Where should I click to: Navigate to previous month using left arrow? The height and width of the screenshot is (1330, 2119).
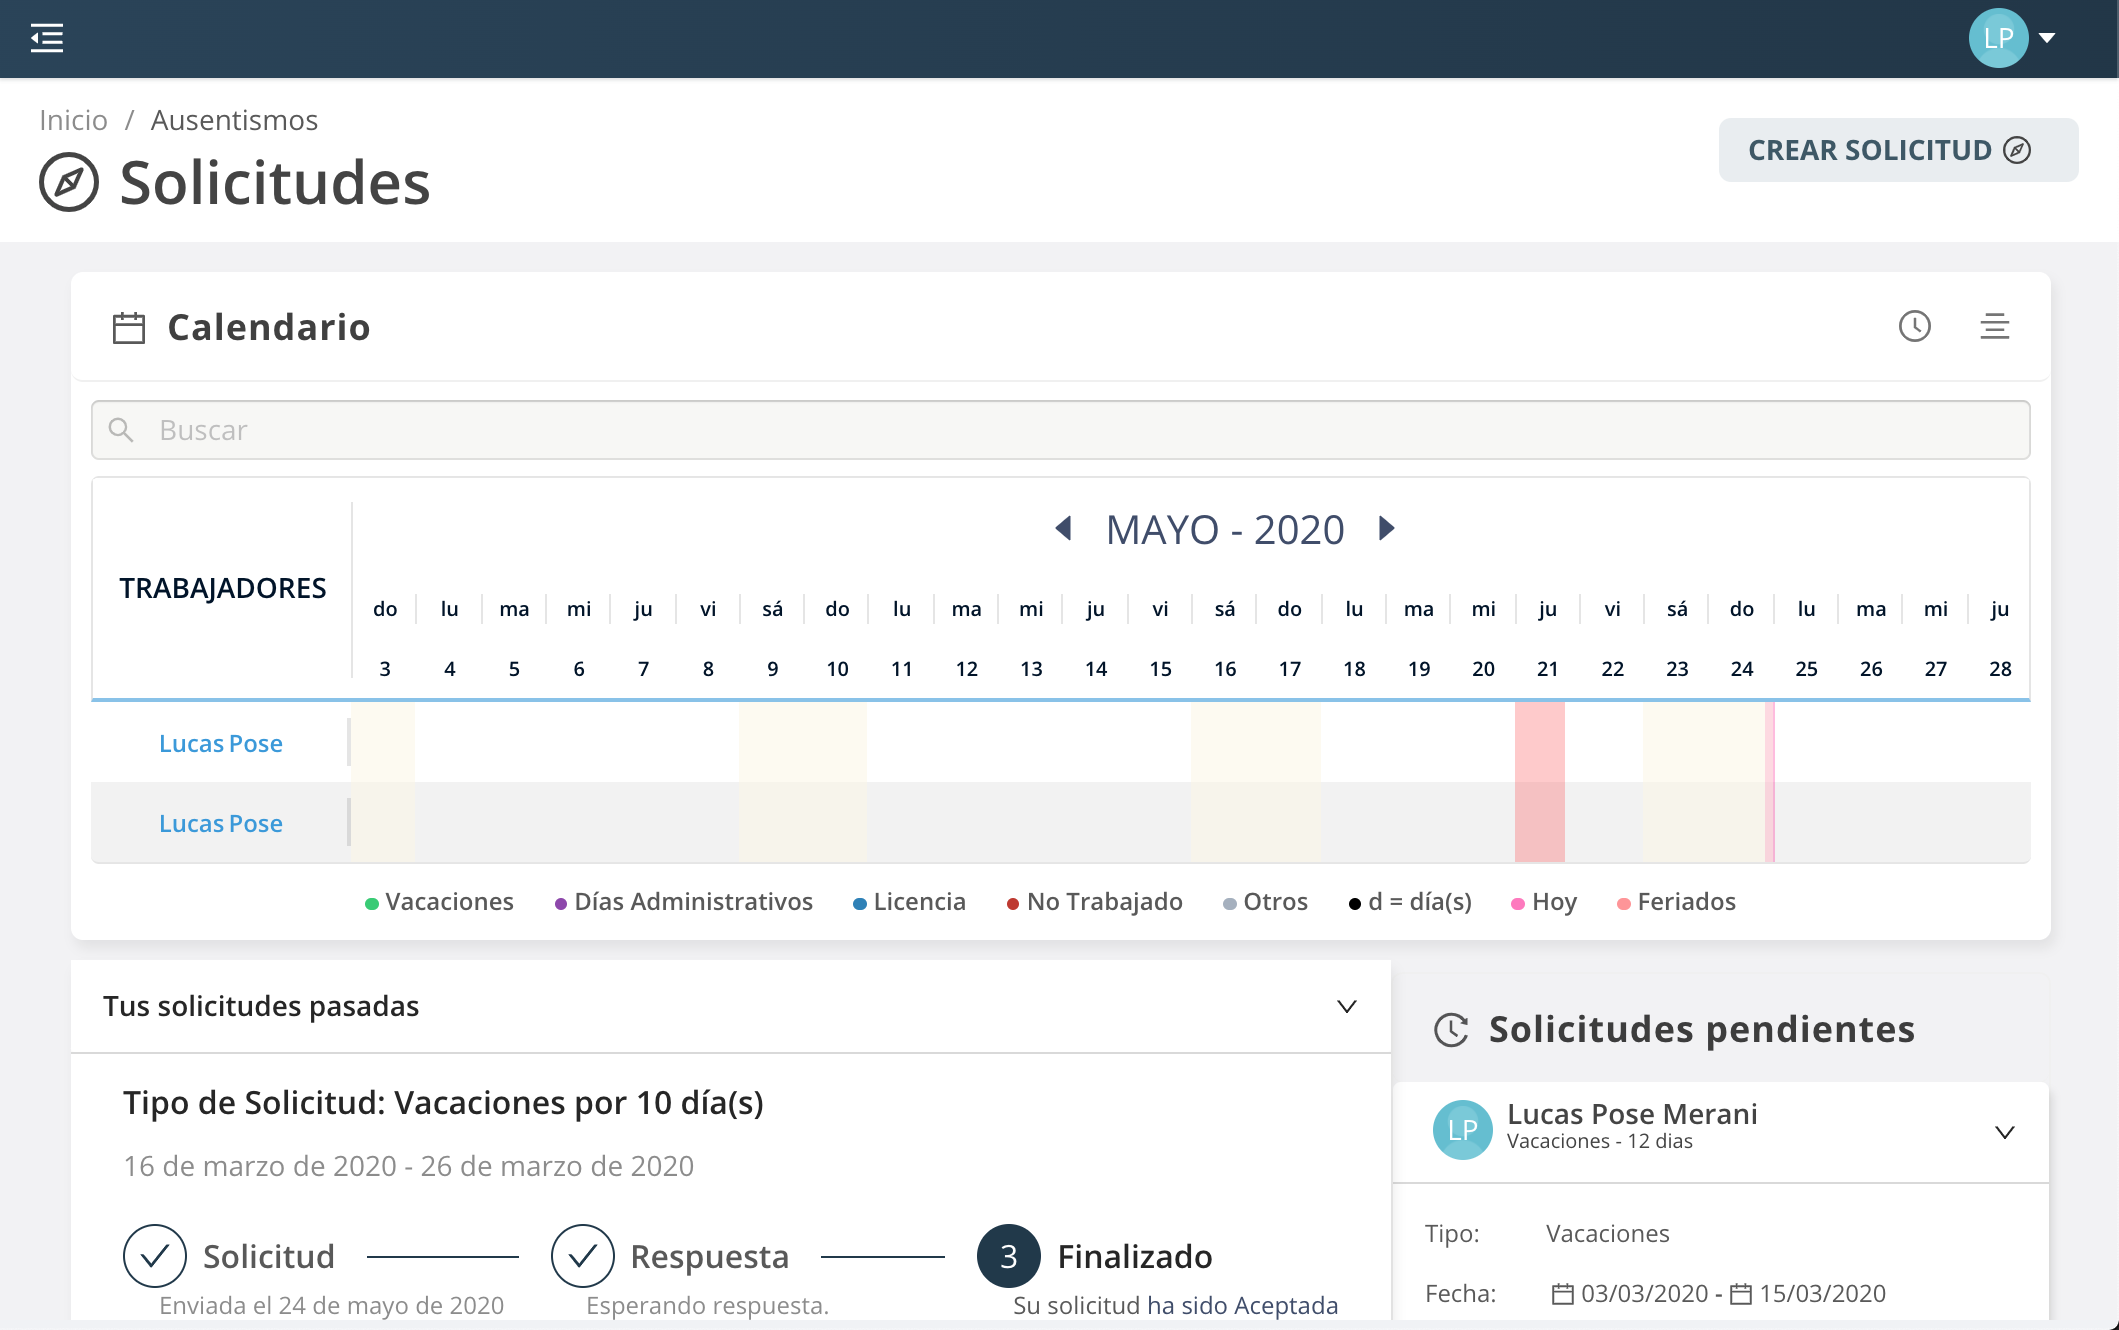coord(1063,532)
